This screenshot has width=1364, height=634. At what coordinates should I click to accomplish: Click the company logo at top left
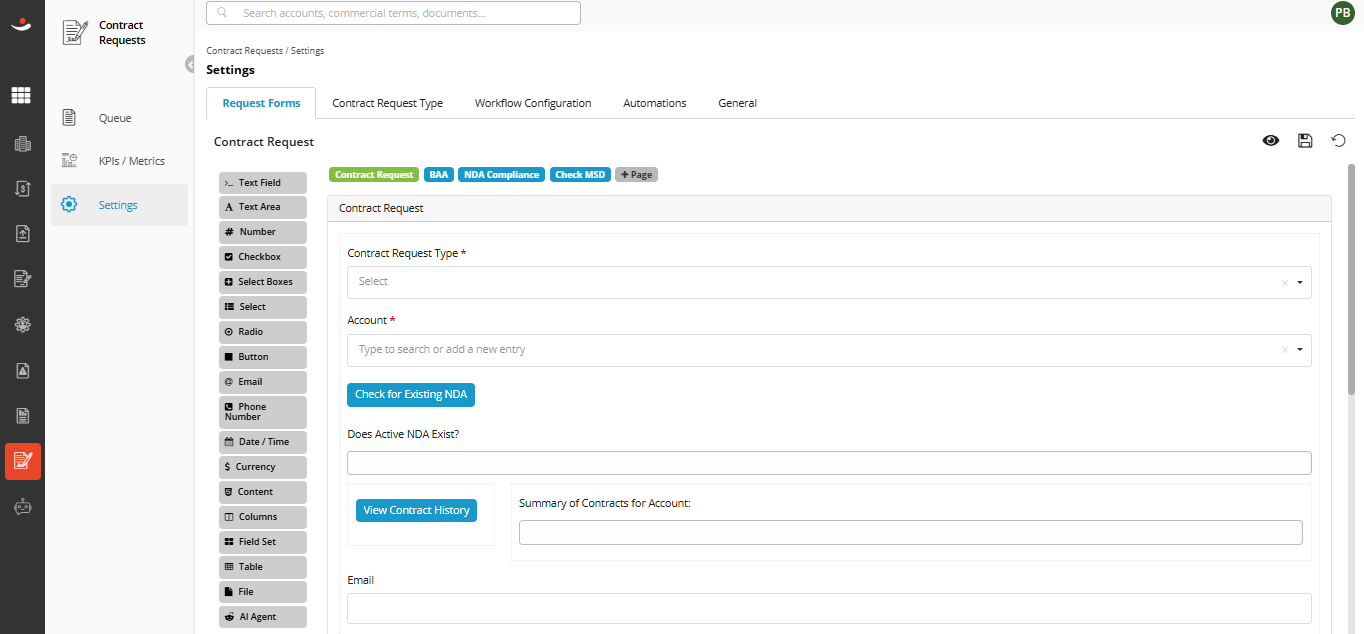coord(22,26)
